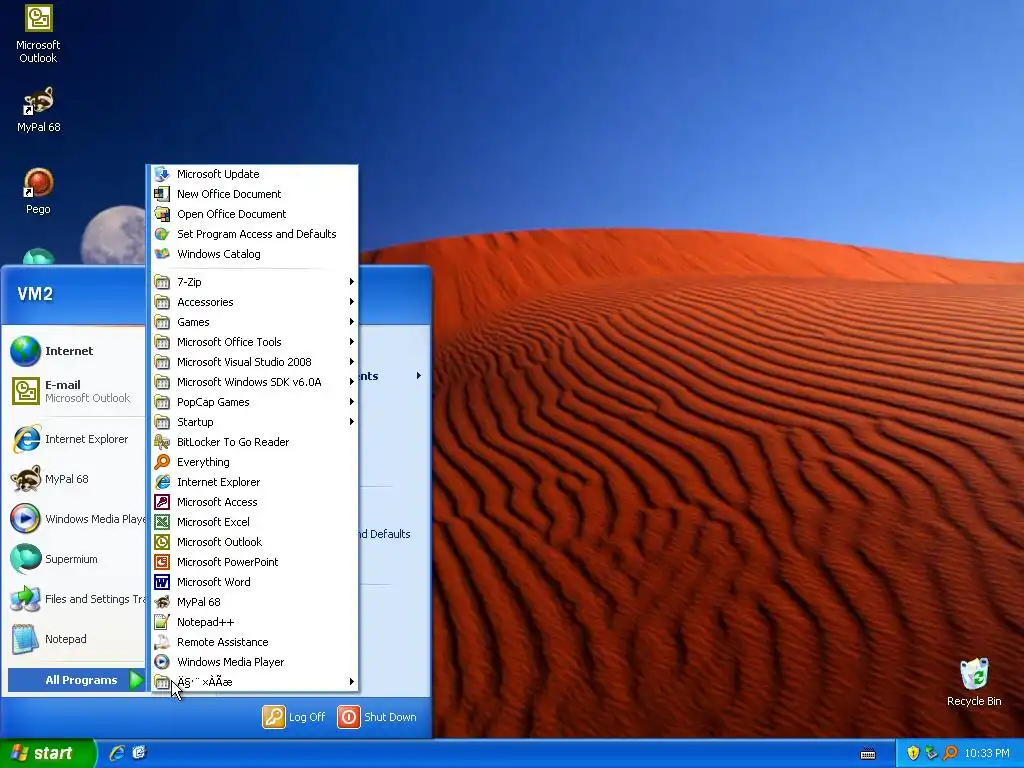Screen dimensions: 1024x768
Task: Click the Everything magnifier tray icon
Action: [x=950, y=753]
